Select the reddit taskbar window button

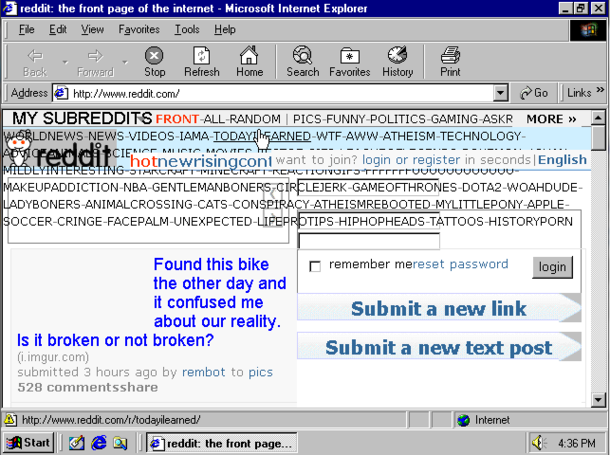[x=222, y=443]
